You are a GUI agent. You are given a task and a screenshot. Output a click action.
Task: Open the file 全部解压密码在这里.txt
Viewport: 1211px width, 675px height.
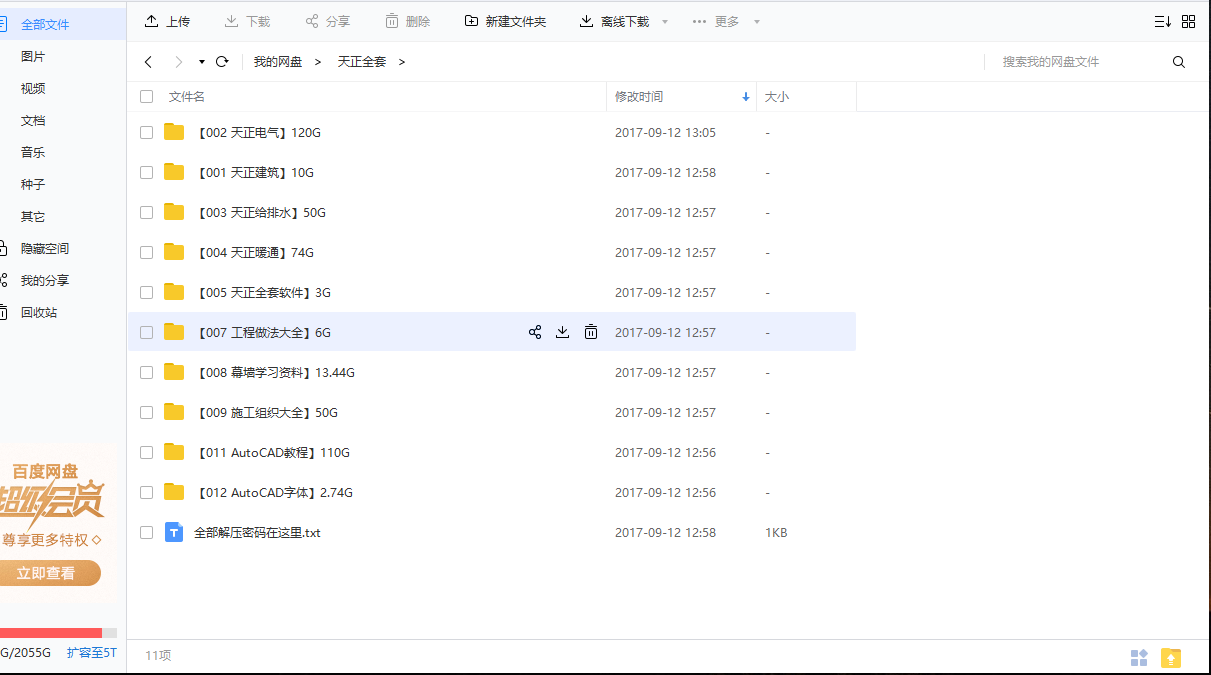pos(257,533)
